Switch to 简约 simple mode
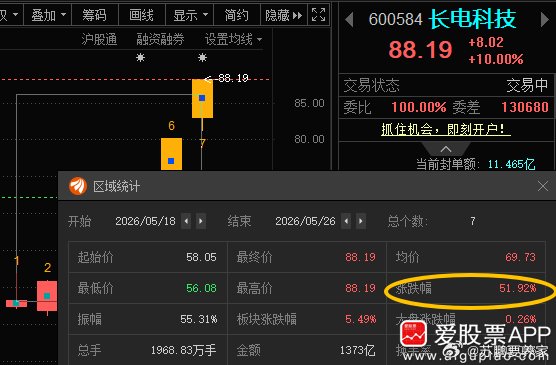Screen dimensions: 556x365 pyautogui.click(x=237, y=15)
